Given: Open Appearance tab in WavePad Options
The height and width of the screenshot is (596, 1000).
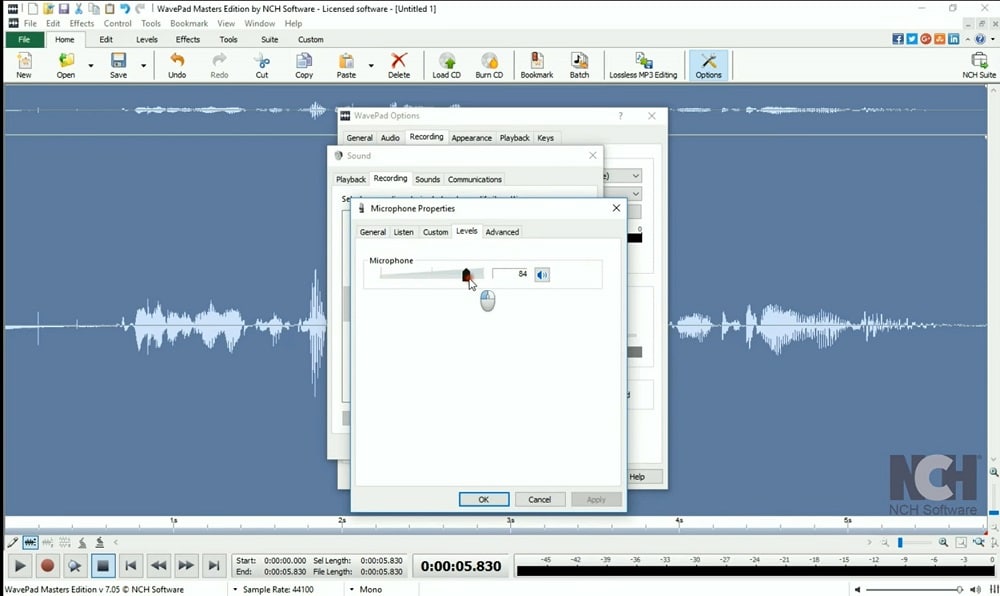Looking at the screenshot, I should [471, 138].
